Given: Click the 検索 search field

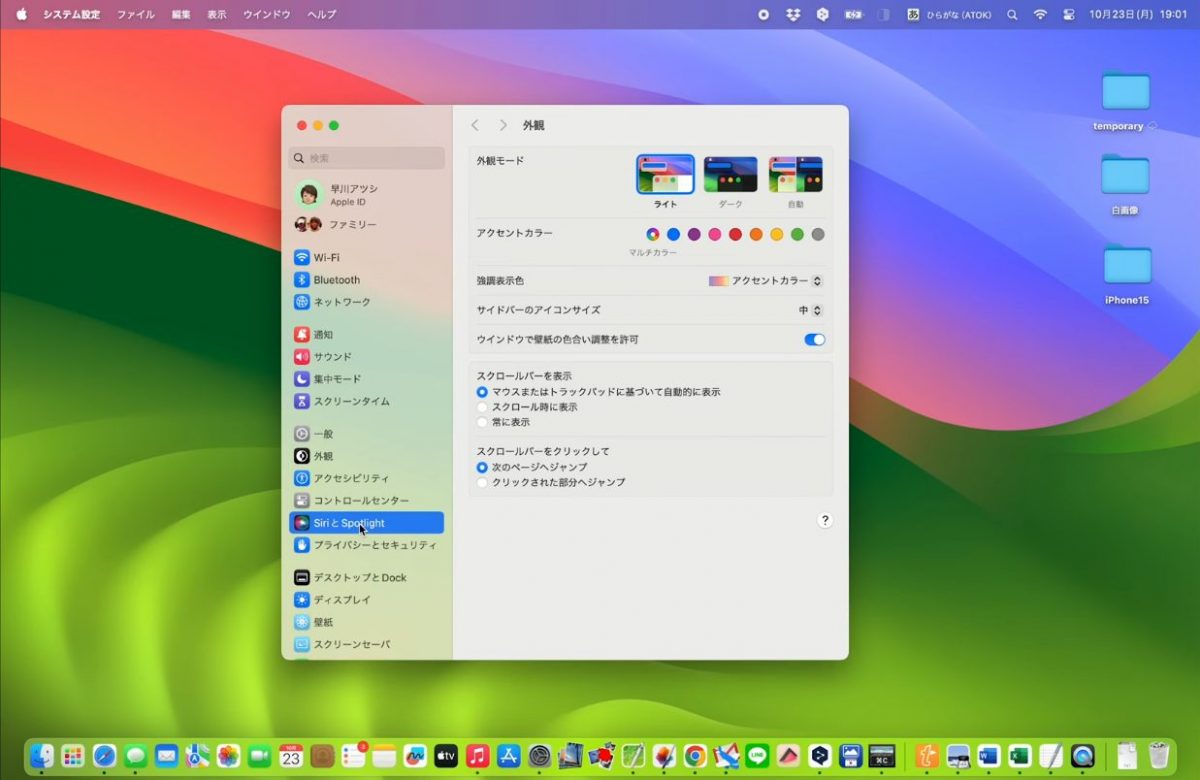Looking at the screenshot, I should (366, 158).
